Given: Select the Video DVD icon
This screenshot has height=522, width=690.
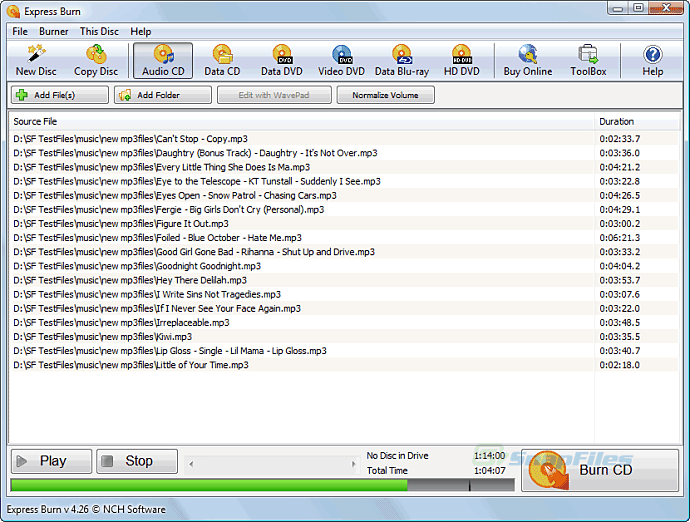Looking at the screenshot, I should click(342, 54).
